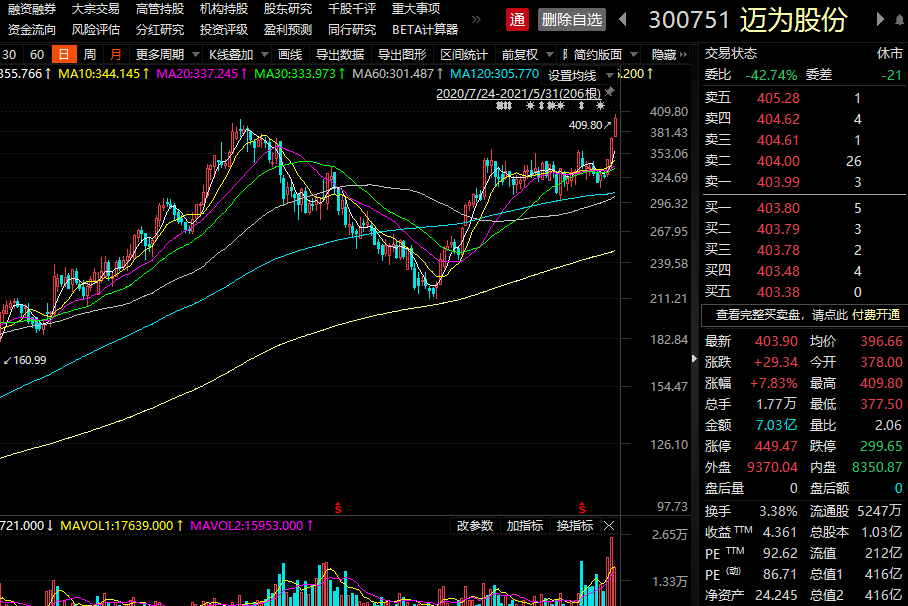Click the 委比 value -42.74%
The image size is (908, 606).
tap(771, 75)
